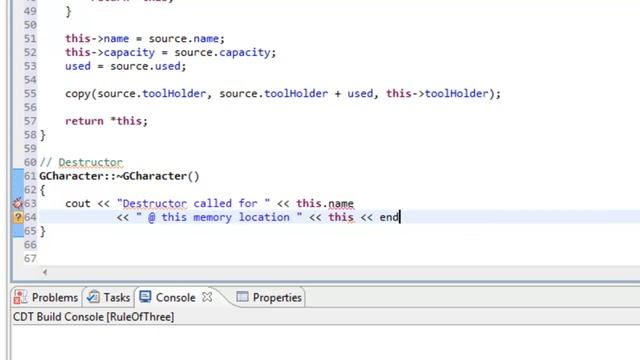The height and width of the screenshot is (360, 640).
Task: Click the "CDT Build Console [RuleOfThree]" label
Action: click(x=93, y=317)
